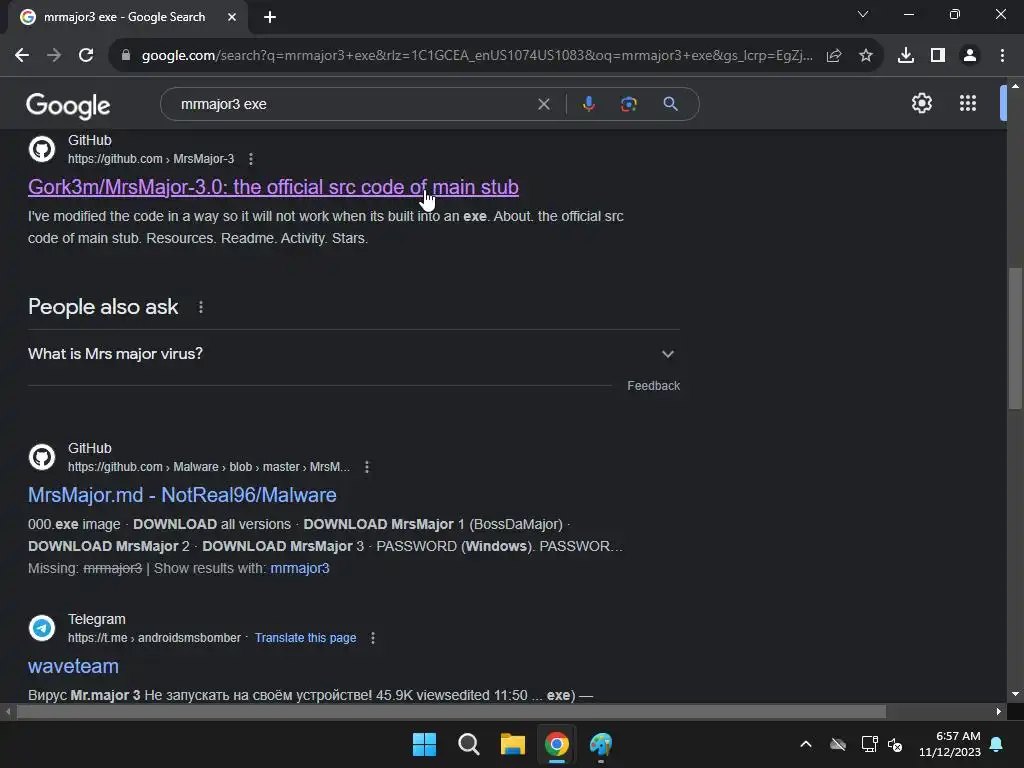Share this page from address bar

pyautogui.click(x=834, y=56)
